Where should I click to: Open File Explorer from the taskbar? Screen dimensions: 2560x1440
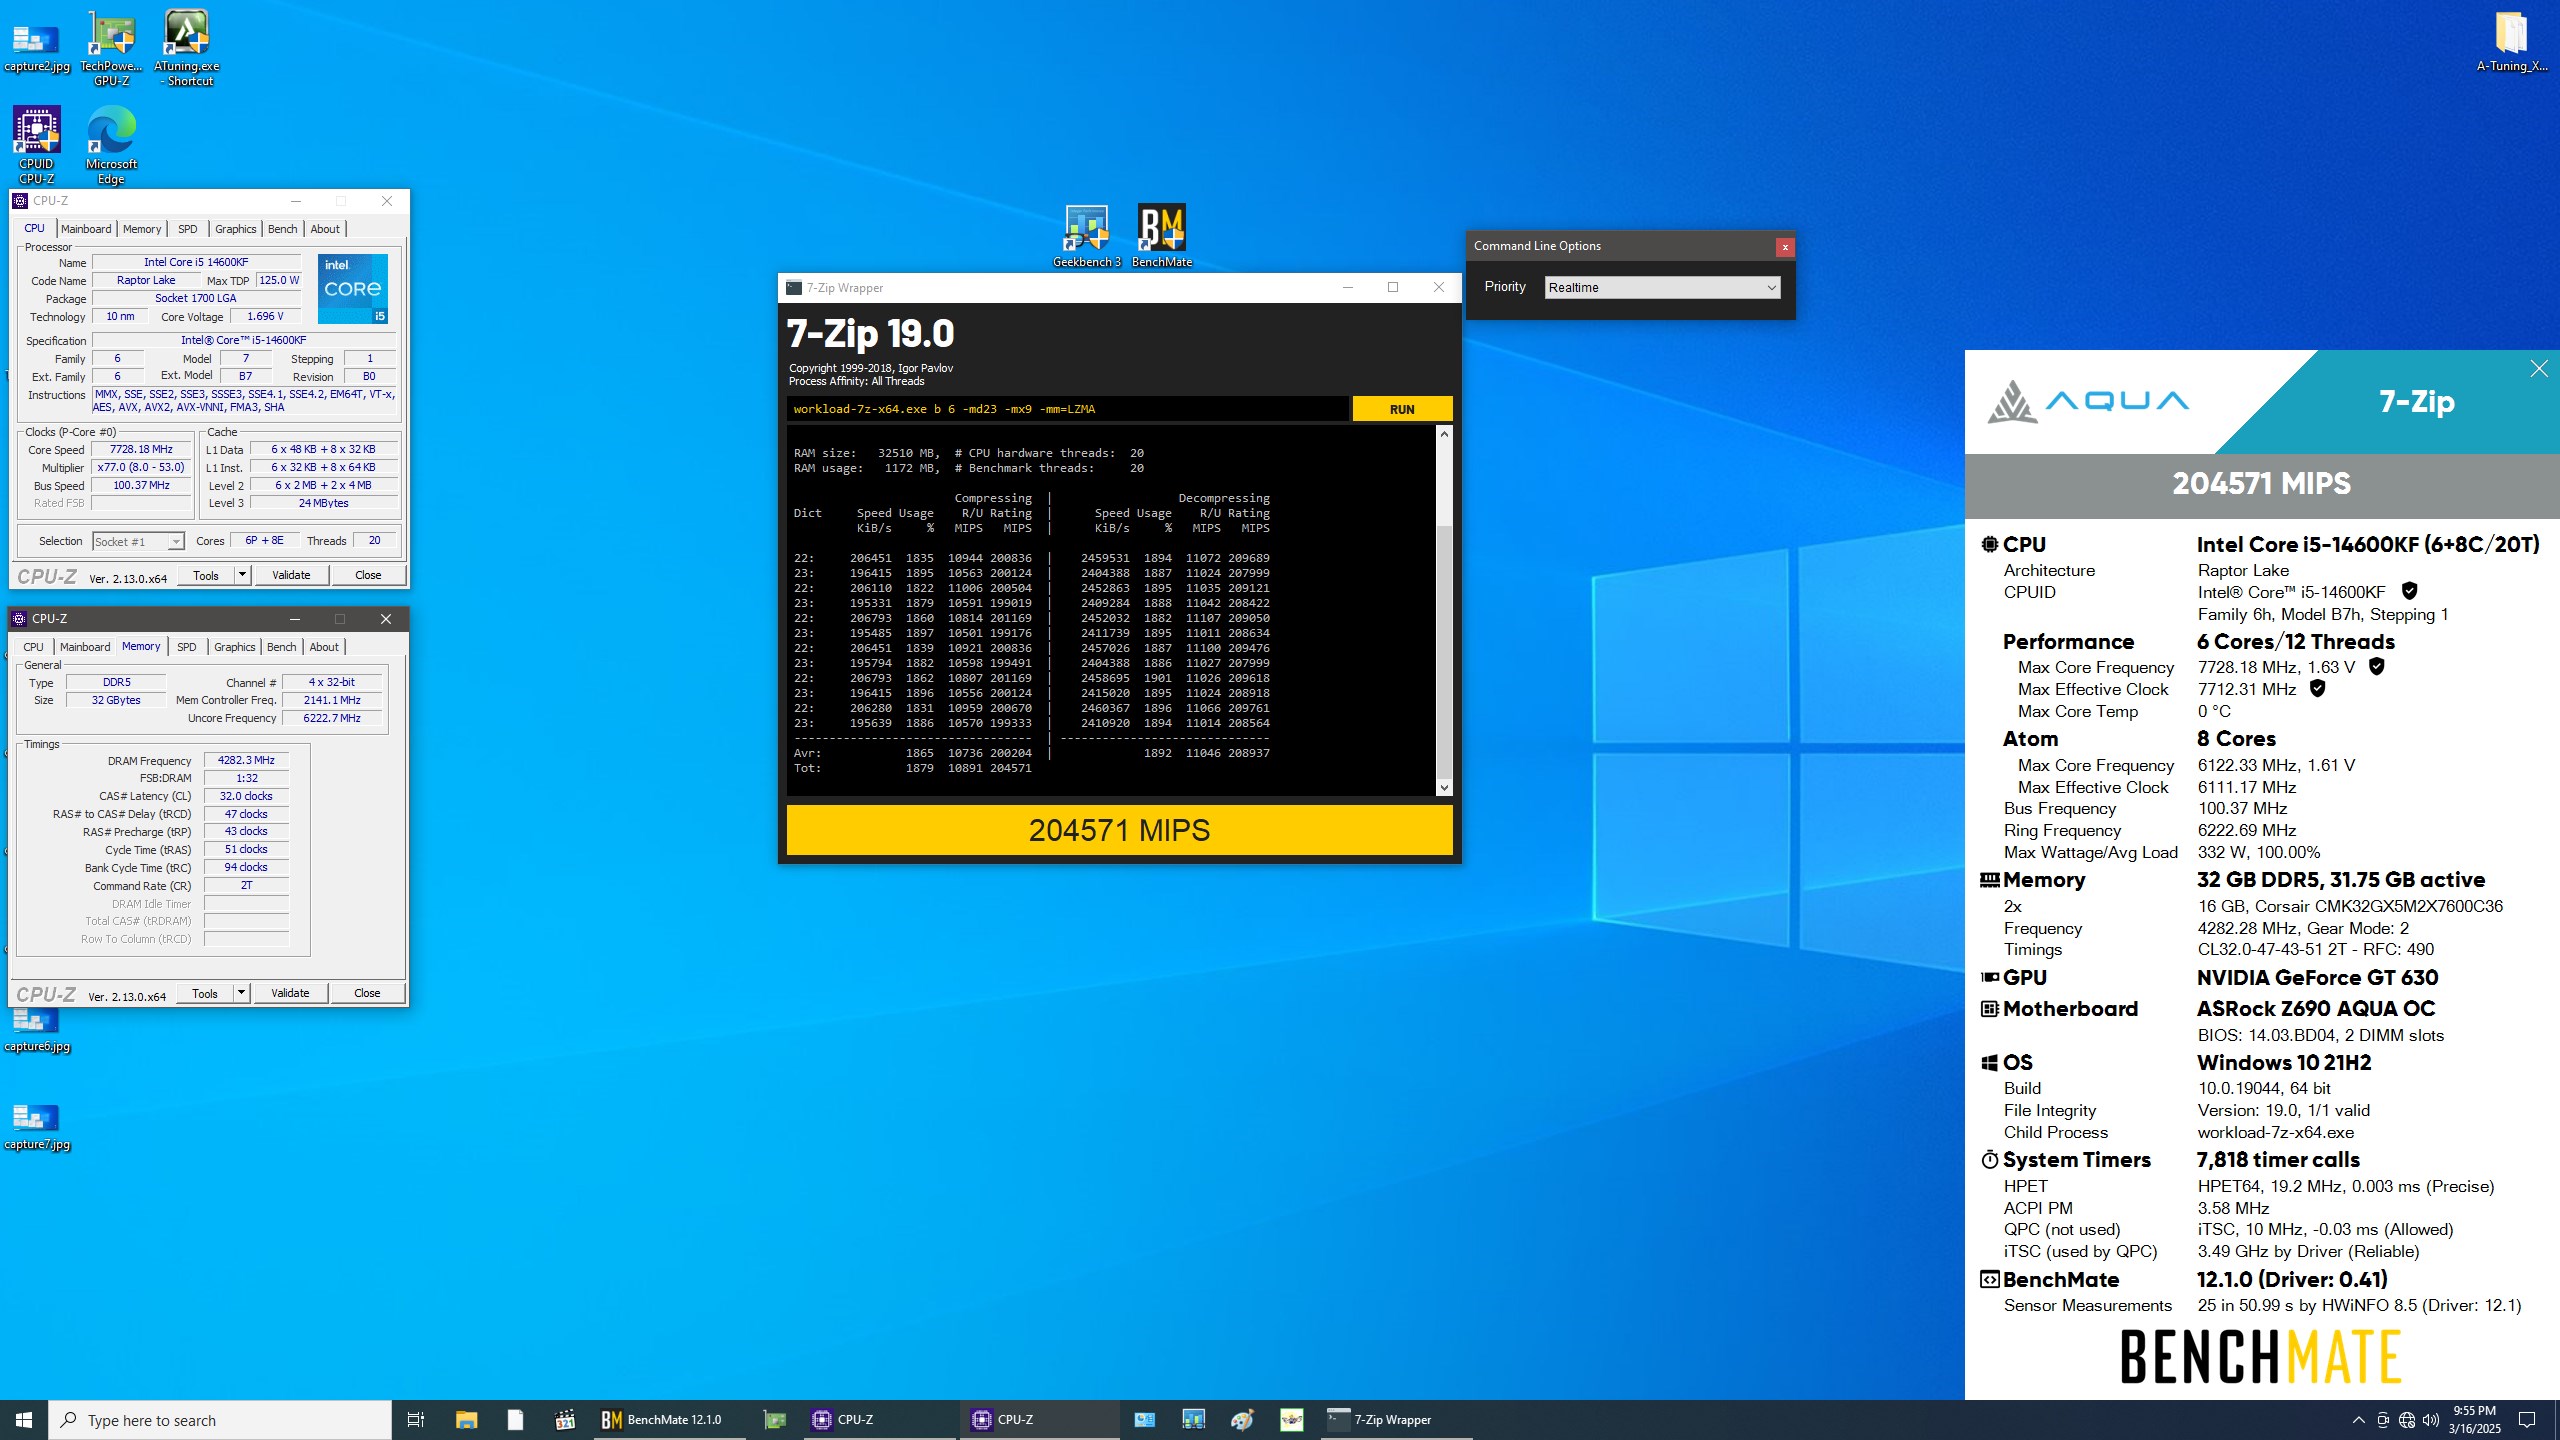(x=466, y=1420)
